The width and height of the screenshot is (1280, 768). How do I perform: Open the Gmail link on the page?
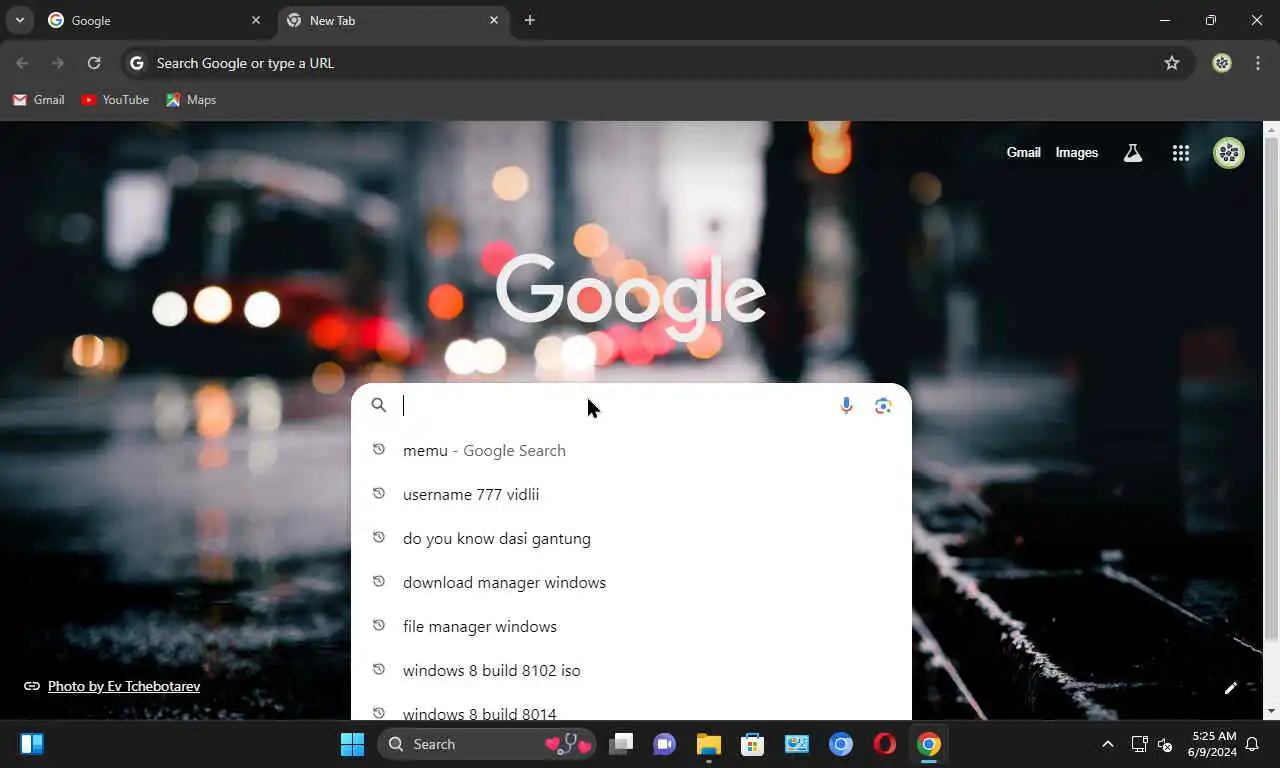(x=1023, y=153)
